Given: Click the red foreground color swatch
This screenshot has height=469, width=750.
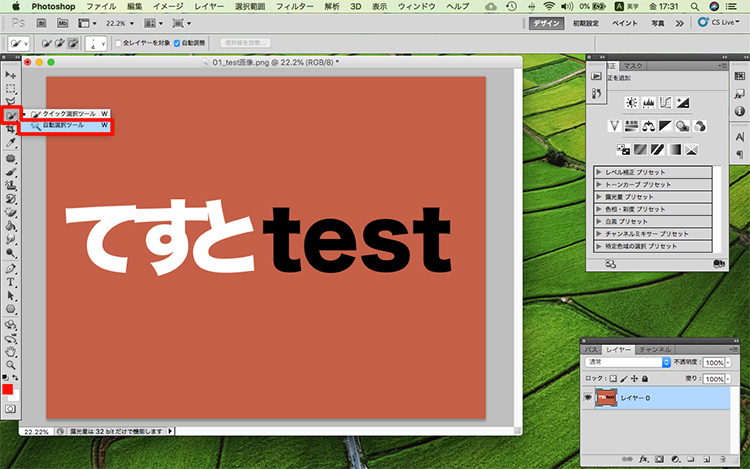Looking at the screenshot, I should click(x=7, y=389).
